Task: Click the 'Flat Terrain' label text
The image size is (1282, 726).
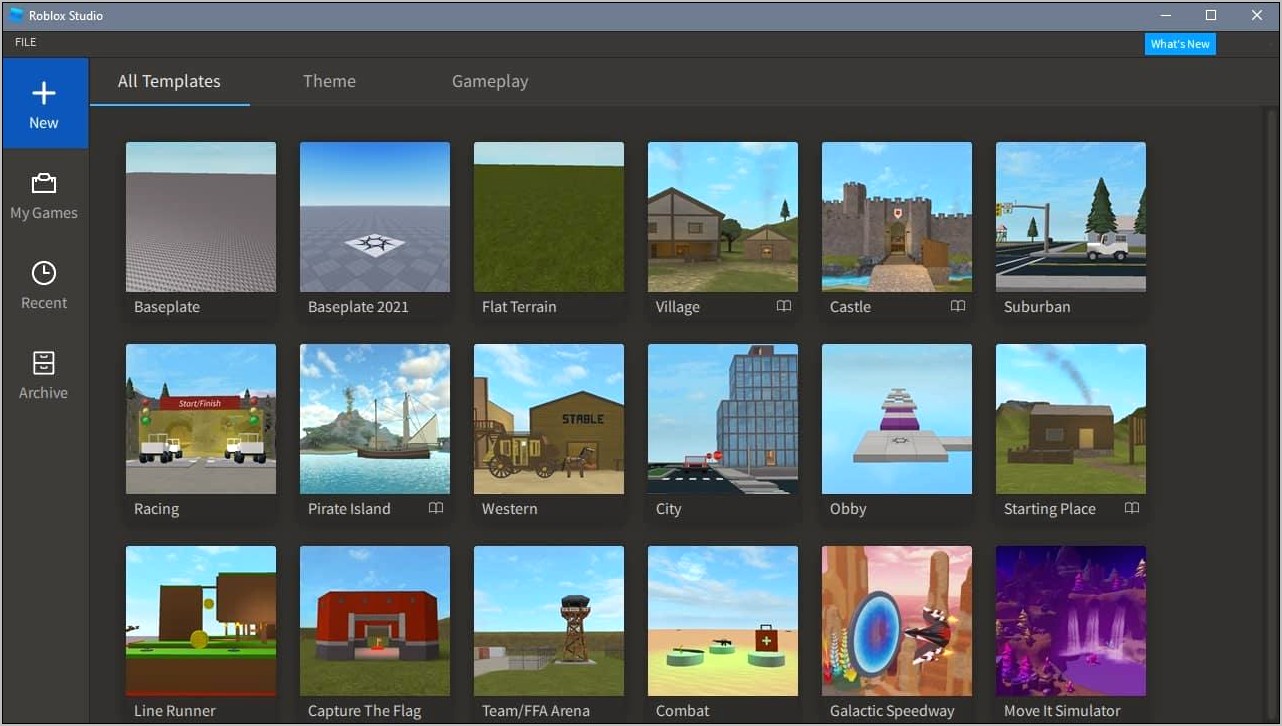Action: (519, 307)
